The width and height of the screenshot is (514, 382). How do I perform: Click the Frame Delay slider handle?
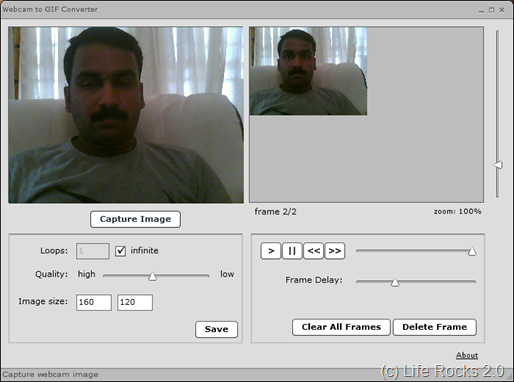[x=395, y=282]
